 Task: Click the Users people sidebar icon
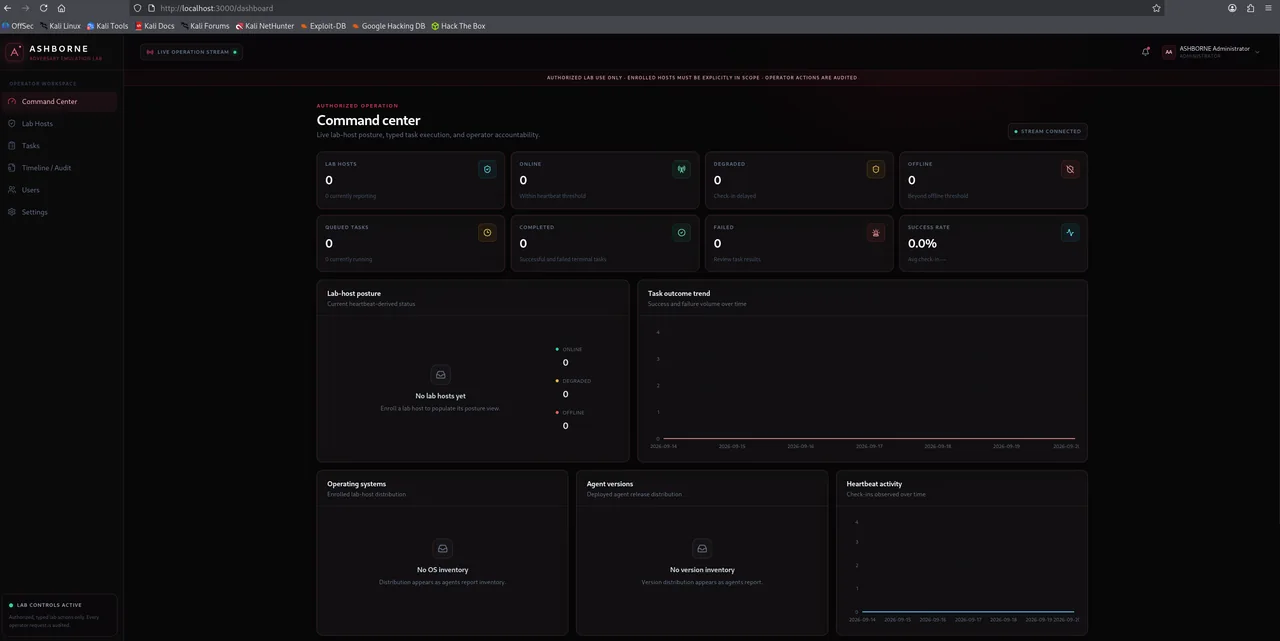point(12,190)
